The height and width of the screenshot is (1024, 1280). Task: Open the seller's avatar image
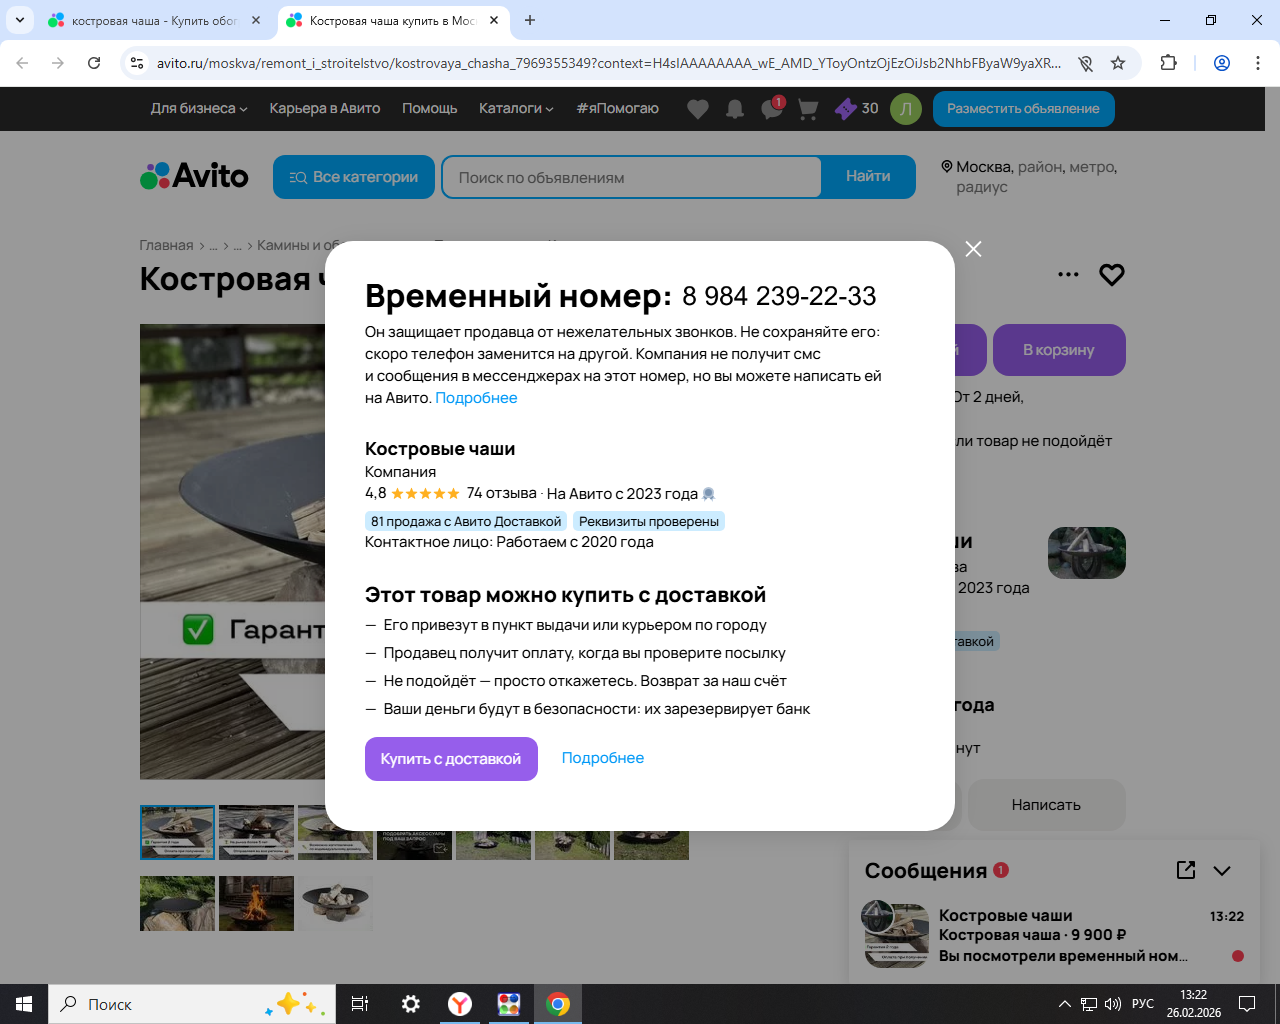[1087, 553]
